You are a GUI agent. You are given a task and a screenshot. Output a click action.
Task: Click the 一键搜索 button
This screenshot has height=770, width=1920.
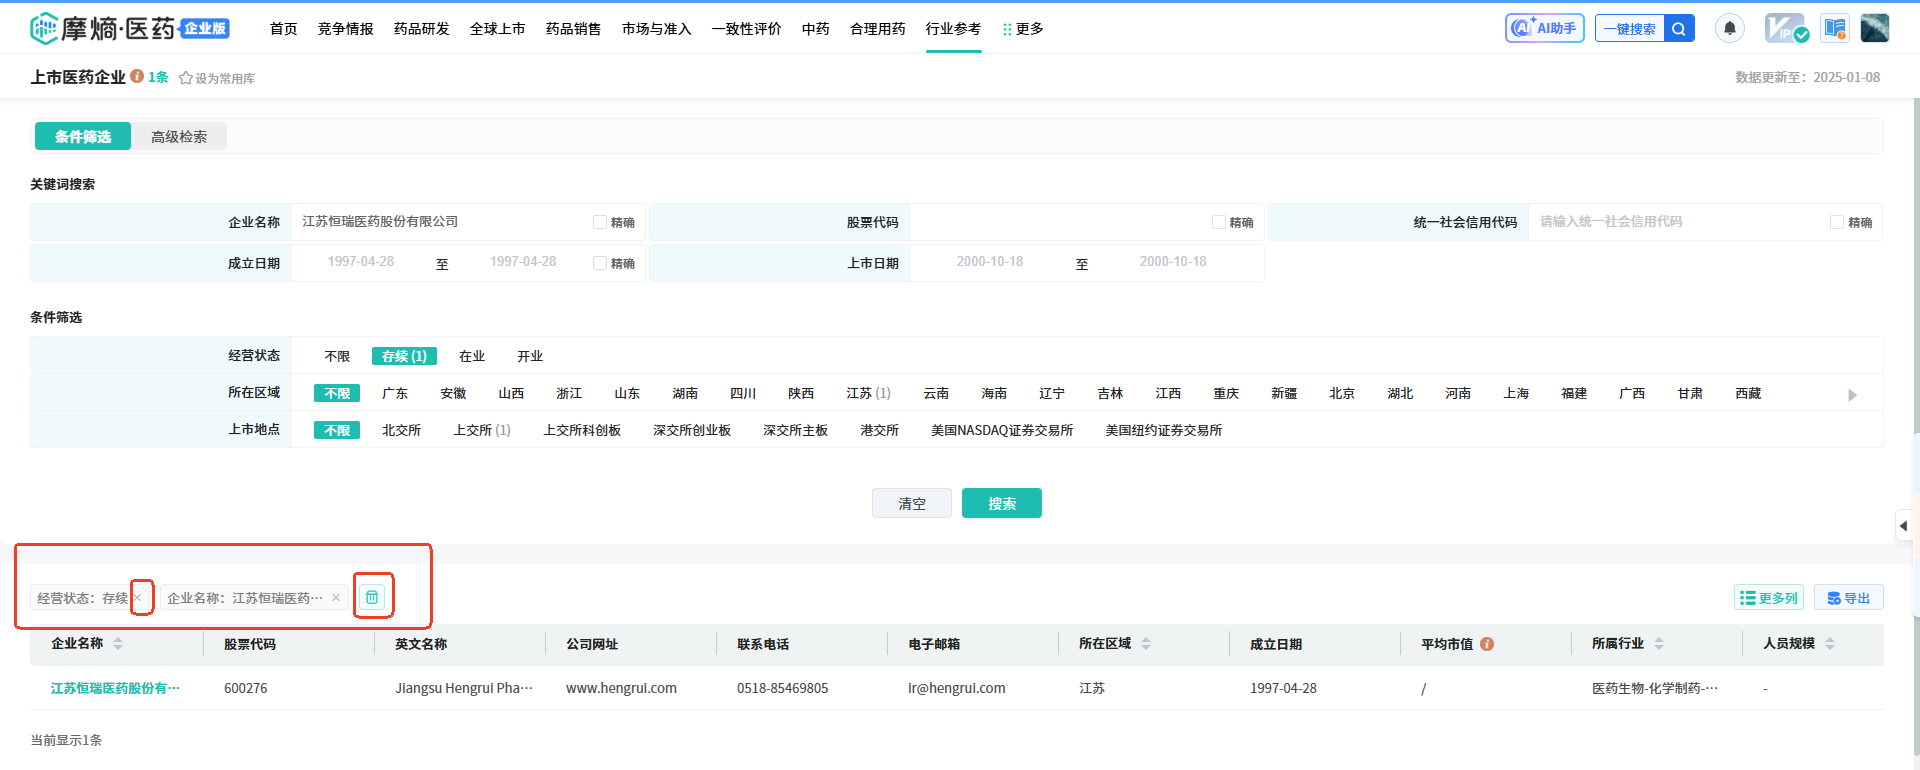(1630, 29)
